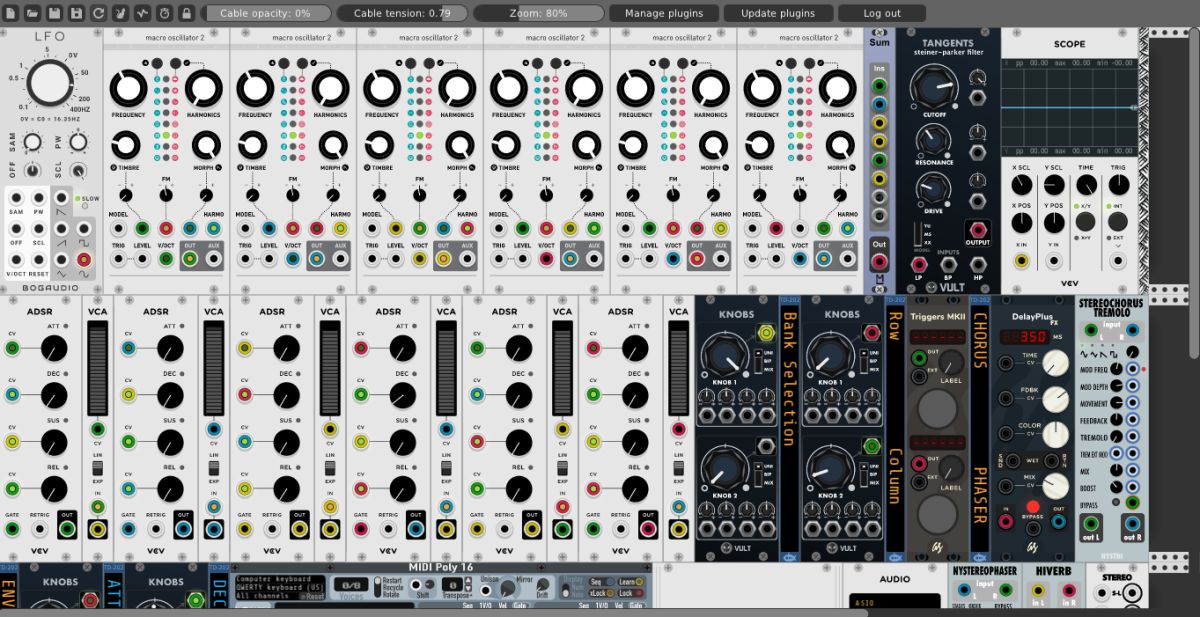The width and height of the screenshot is (1200, 617).
Task: Click the Revert patch circular arrow icon
Action: point(99,13)
